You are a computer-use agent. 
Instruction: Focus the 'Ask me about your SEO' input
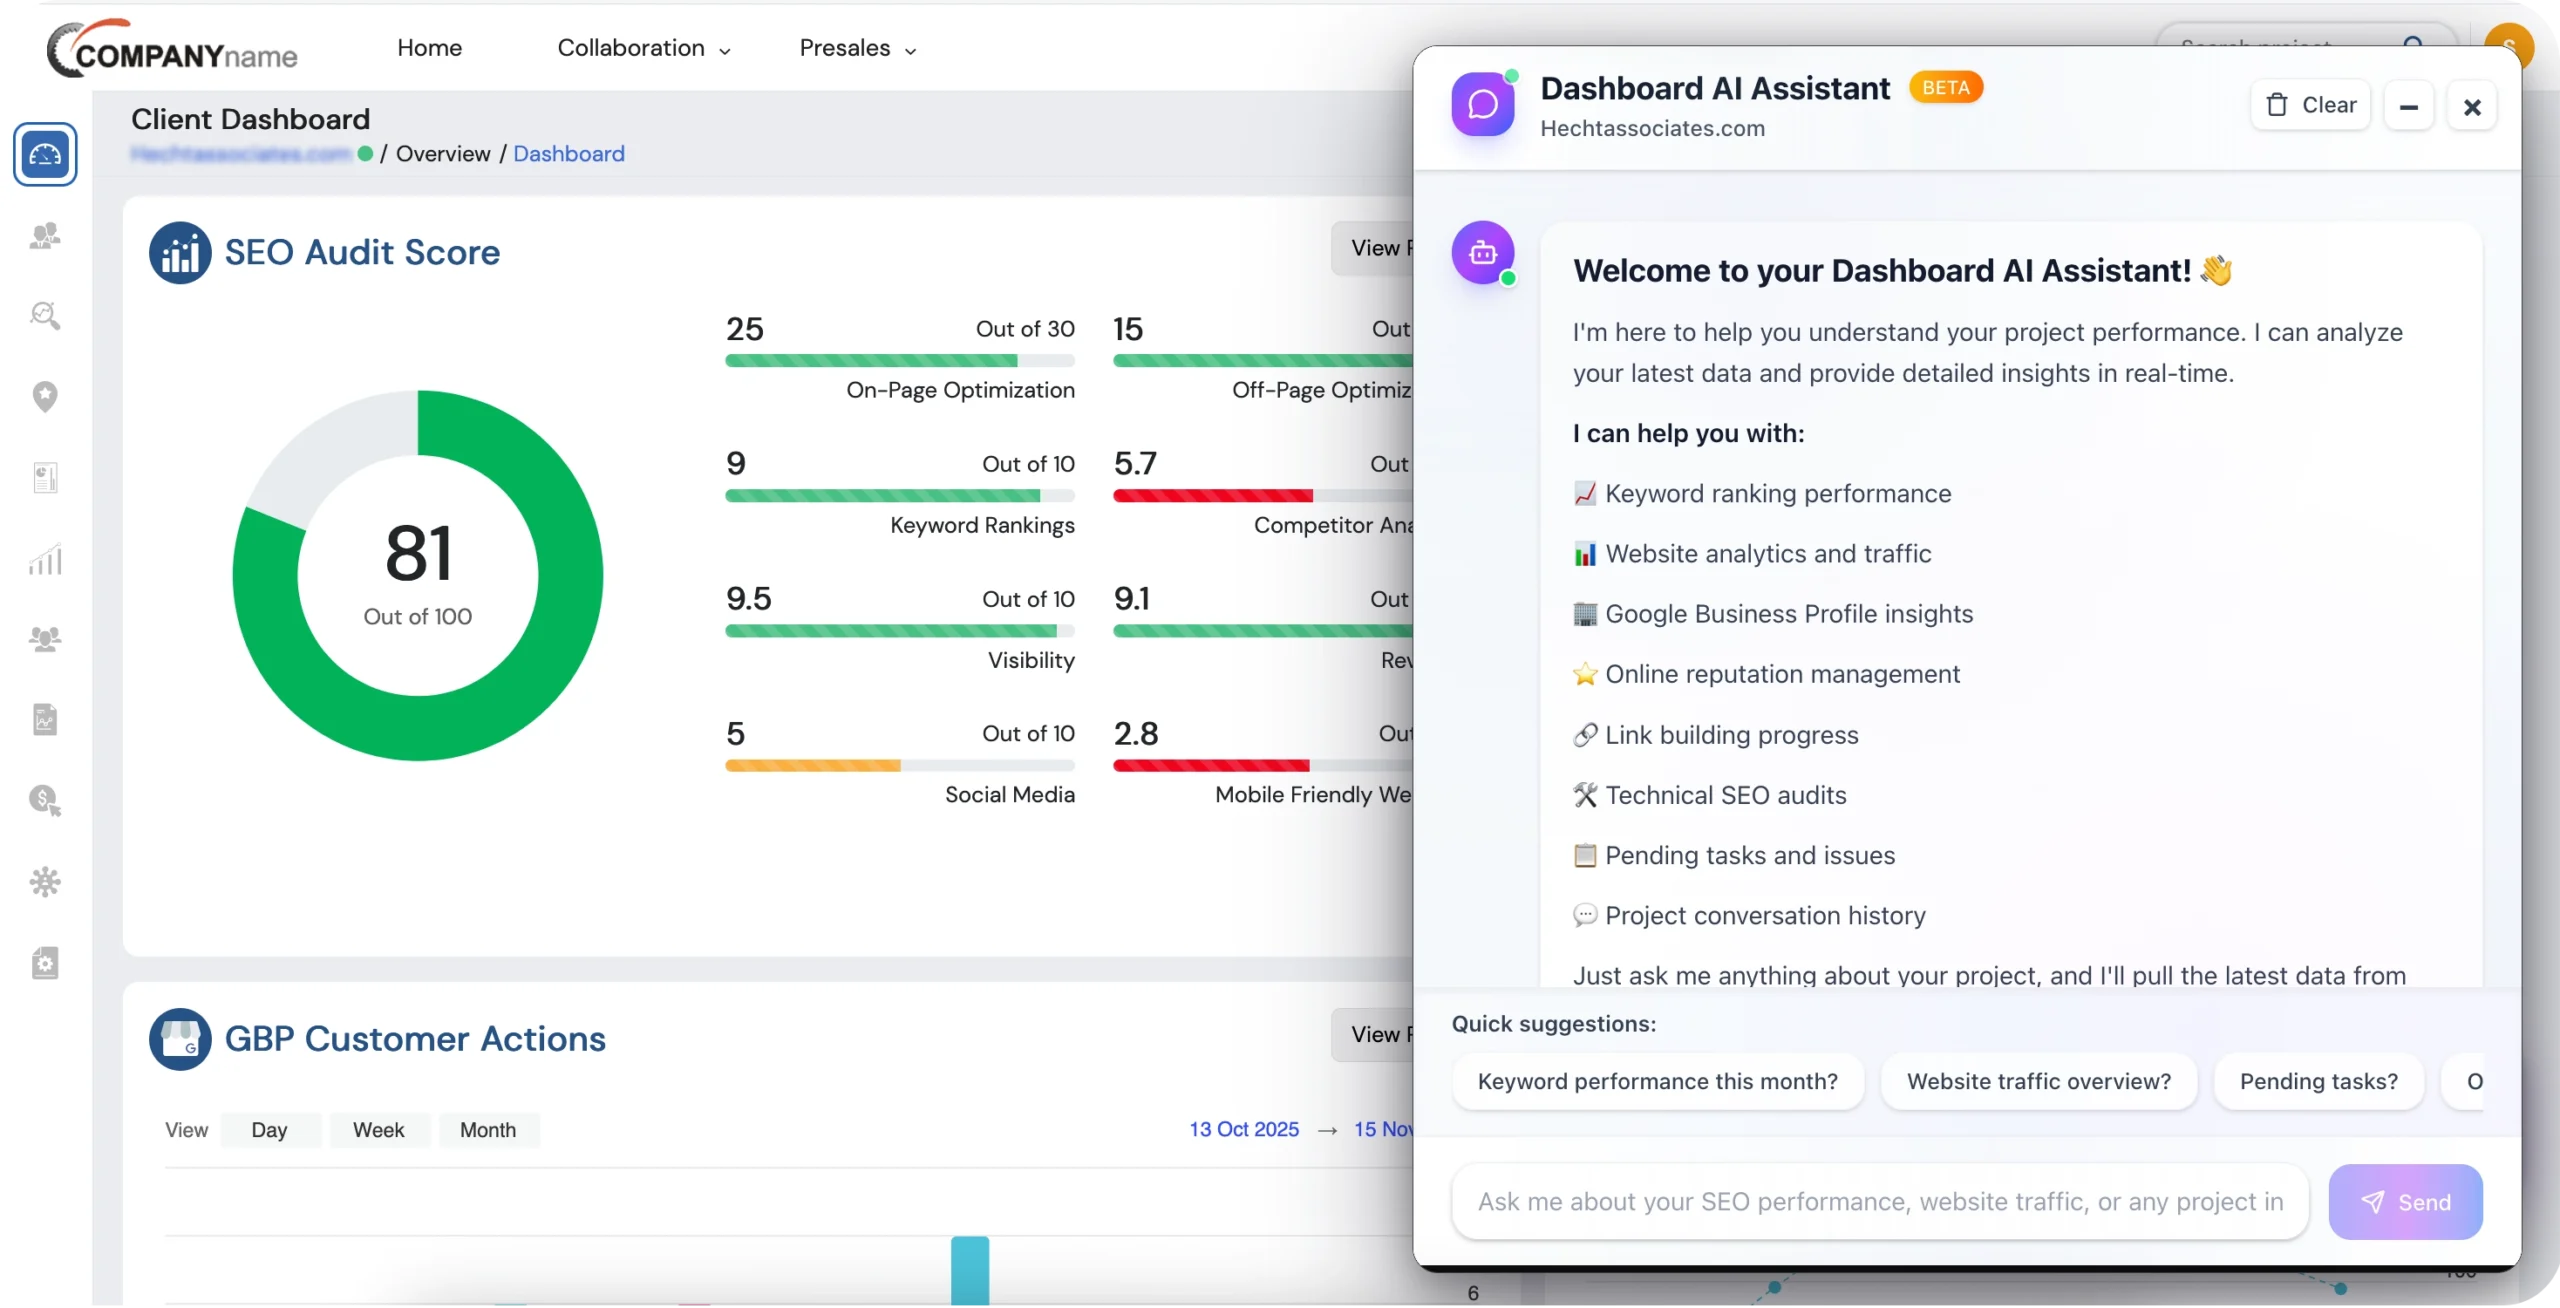1879,1202
